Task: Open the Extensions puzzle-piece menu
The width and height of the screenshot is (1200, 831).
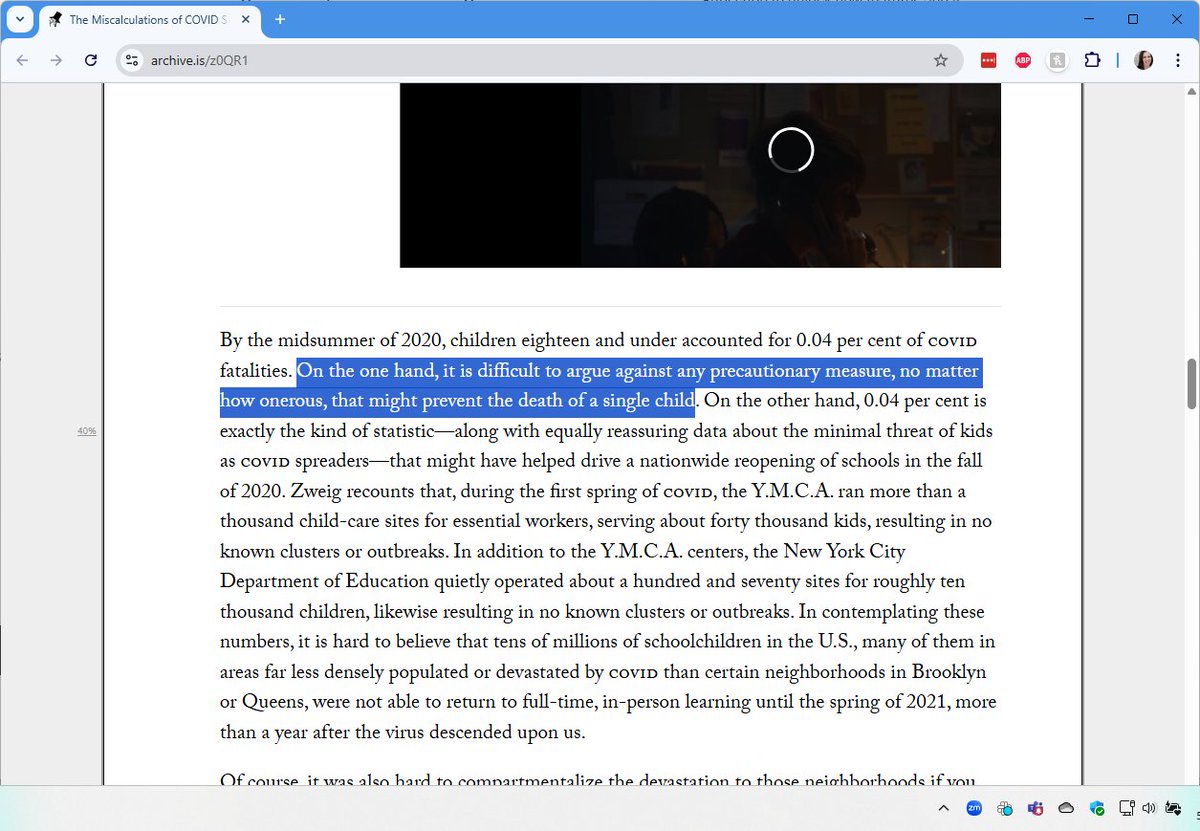Action: 1092,60
